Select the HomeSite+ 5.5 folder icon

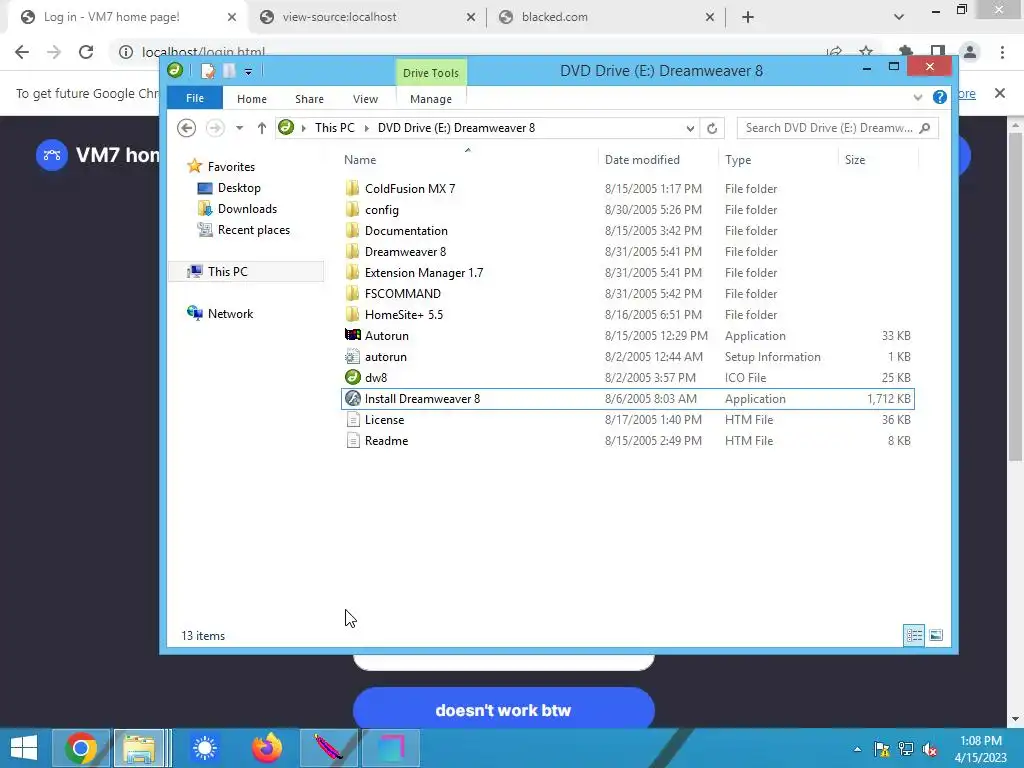(352, 314)
